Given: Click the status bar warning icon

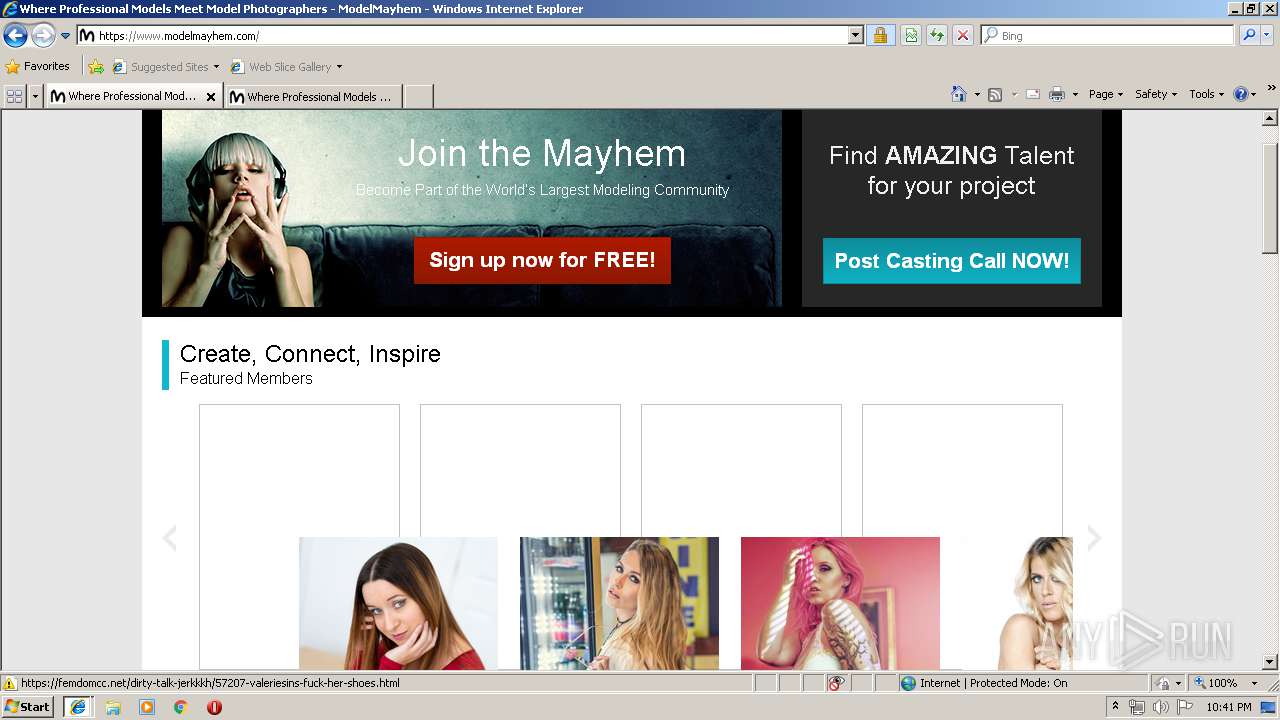Looking at the screenshot, I should 9,683.
